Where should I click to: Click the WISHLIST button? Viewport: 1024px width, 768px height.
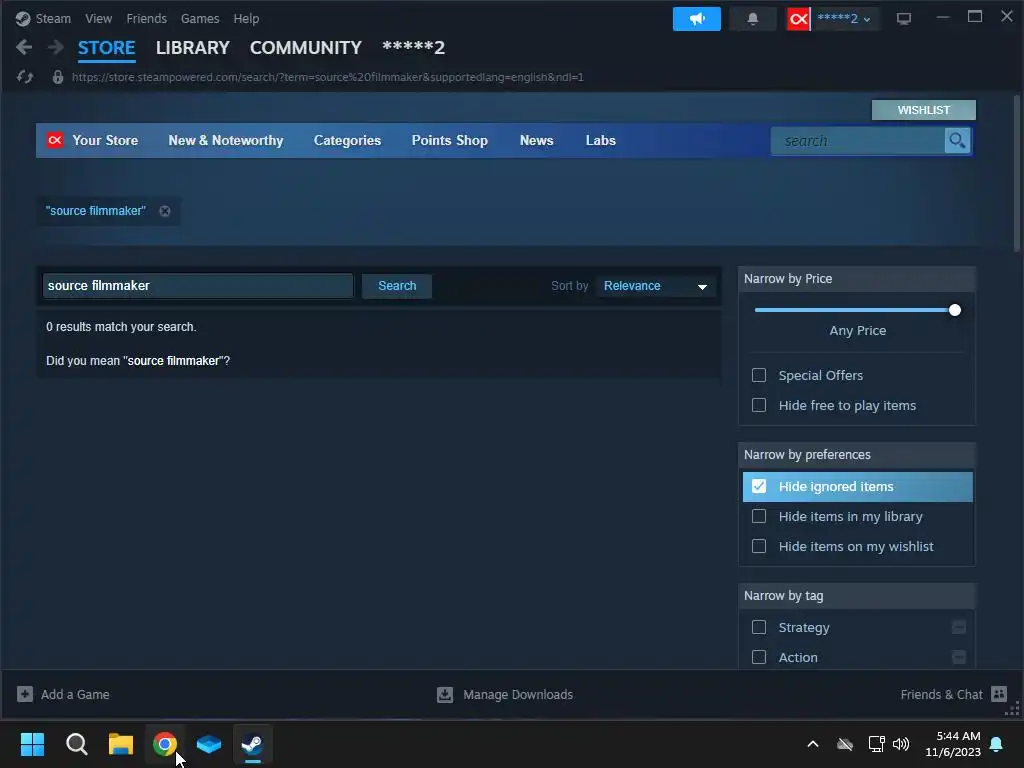(923, 110)
